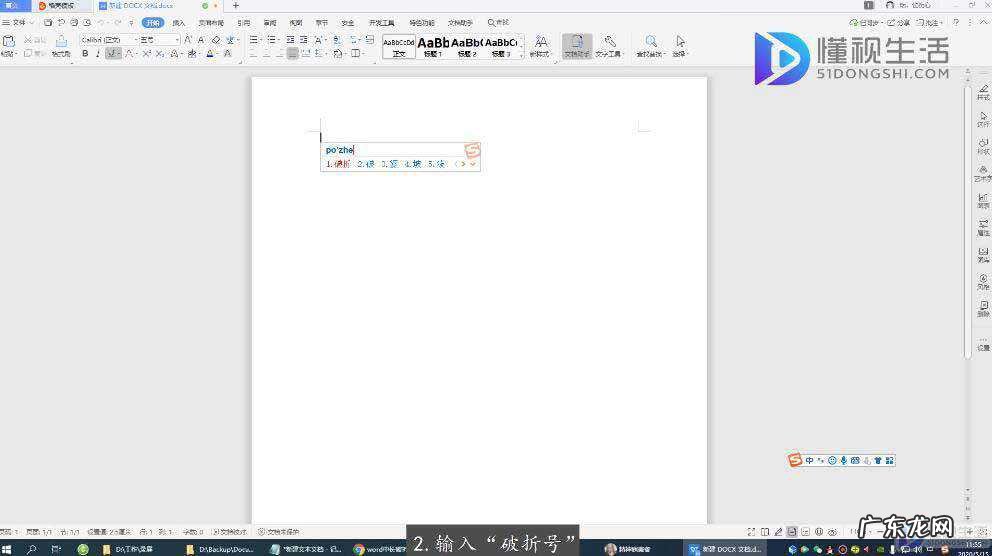Open the font name dropdown Calibri
The image size is (992, 556).
click(106, 40)
